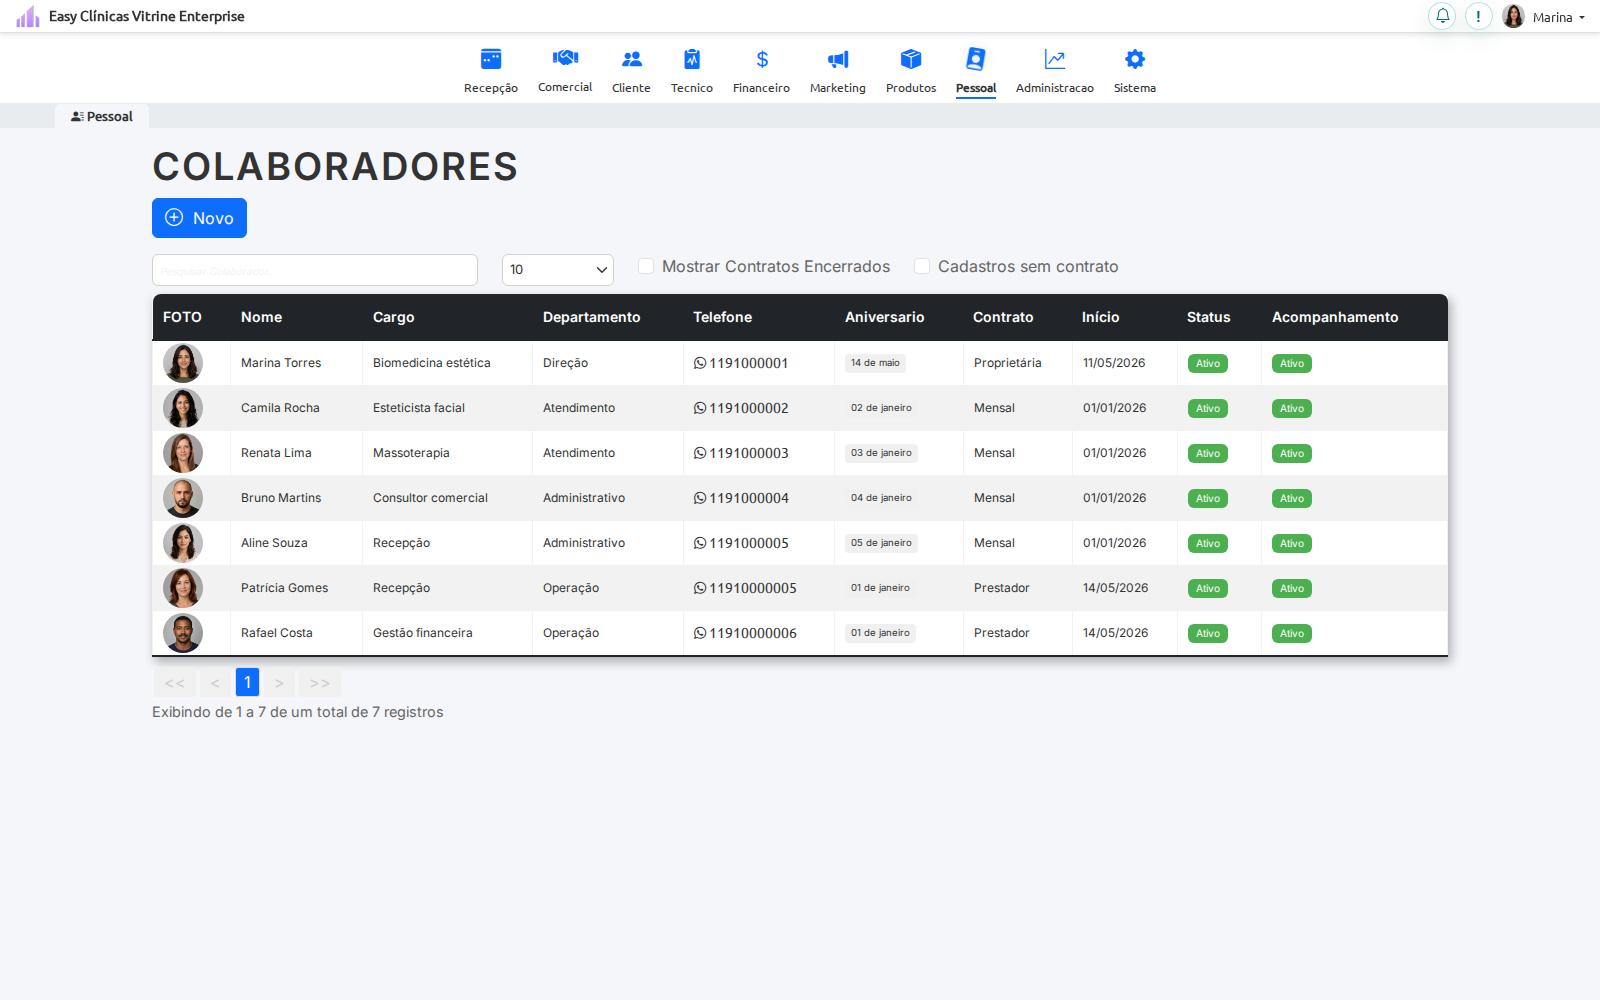The height and width of the screenshot is (1000, 1600).
Task: Select the Pessoal menu item
Action: (x=976, y=70)
